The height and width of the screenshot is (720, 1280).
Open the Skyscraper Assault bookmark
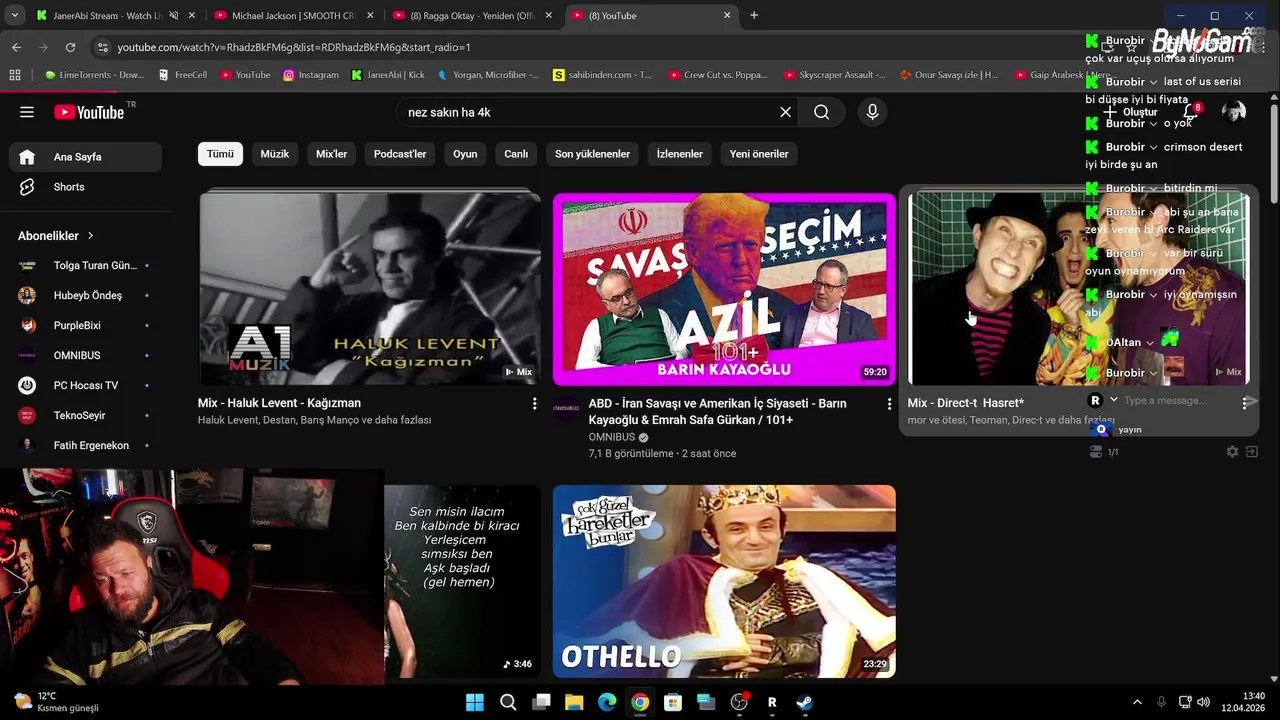click(835, 75)
